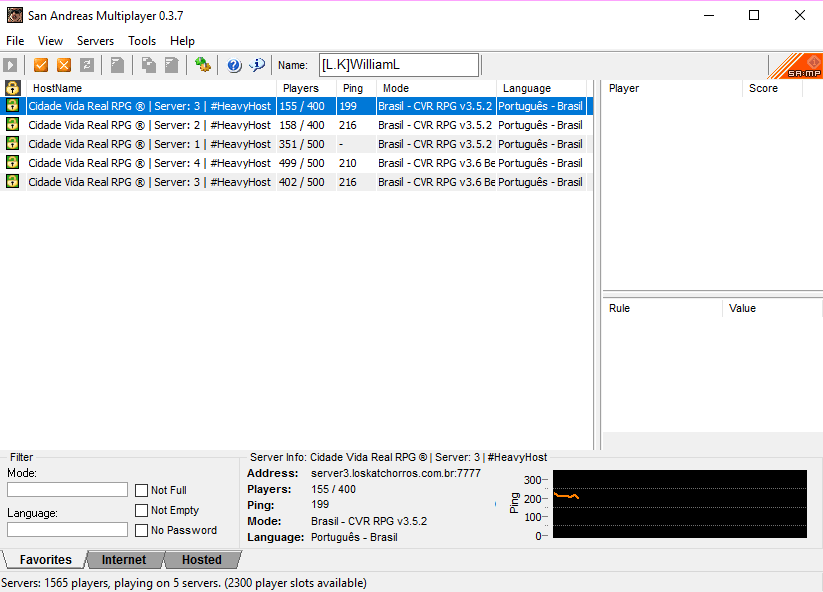Click the lock icon of the Server: 4 row

point(12,162)
